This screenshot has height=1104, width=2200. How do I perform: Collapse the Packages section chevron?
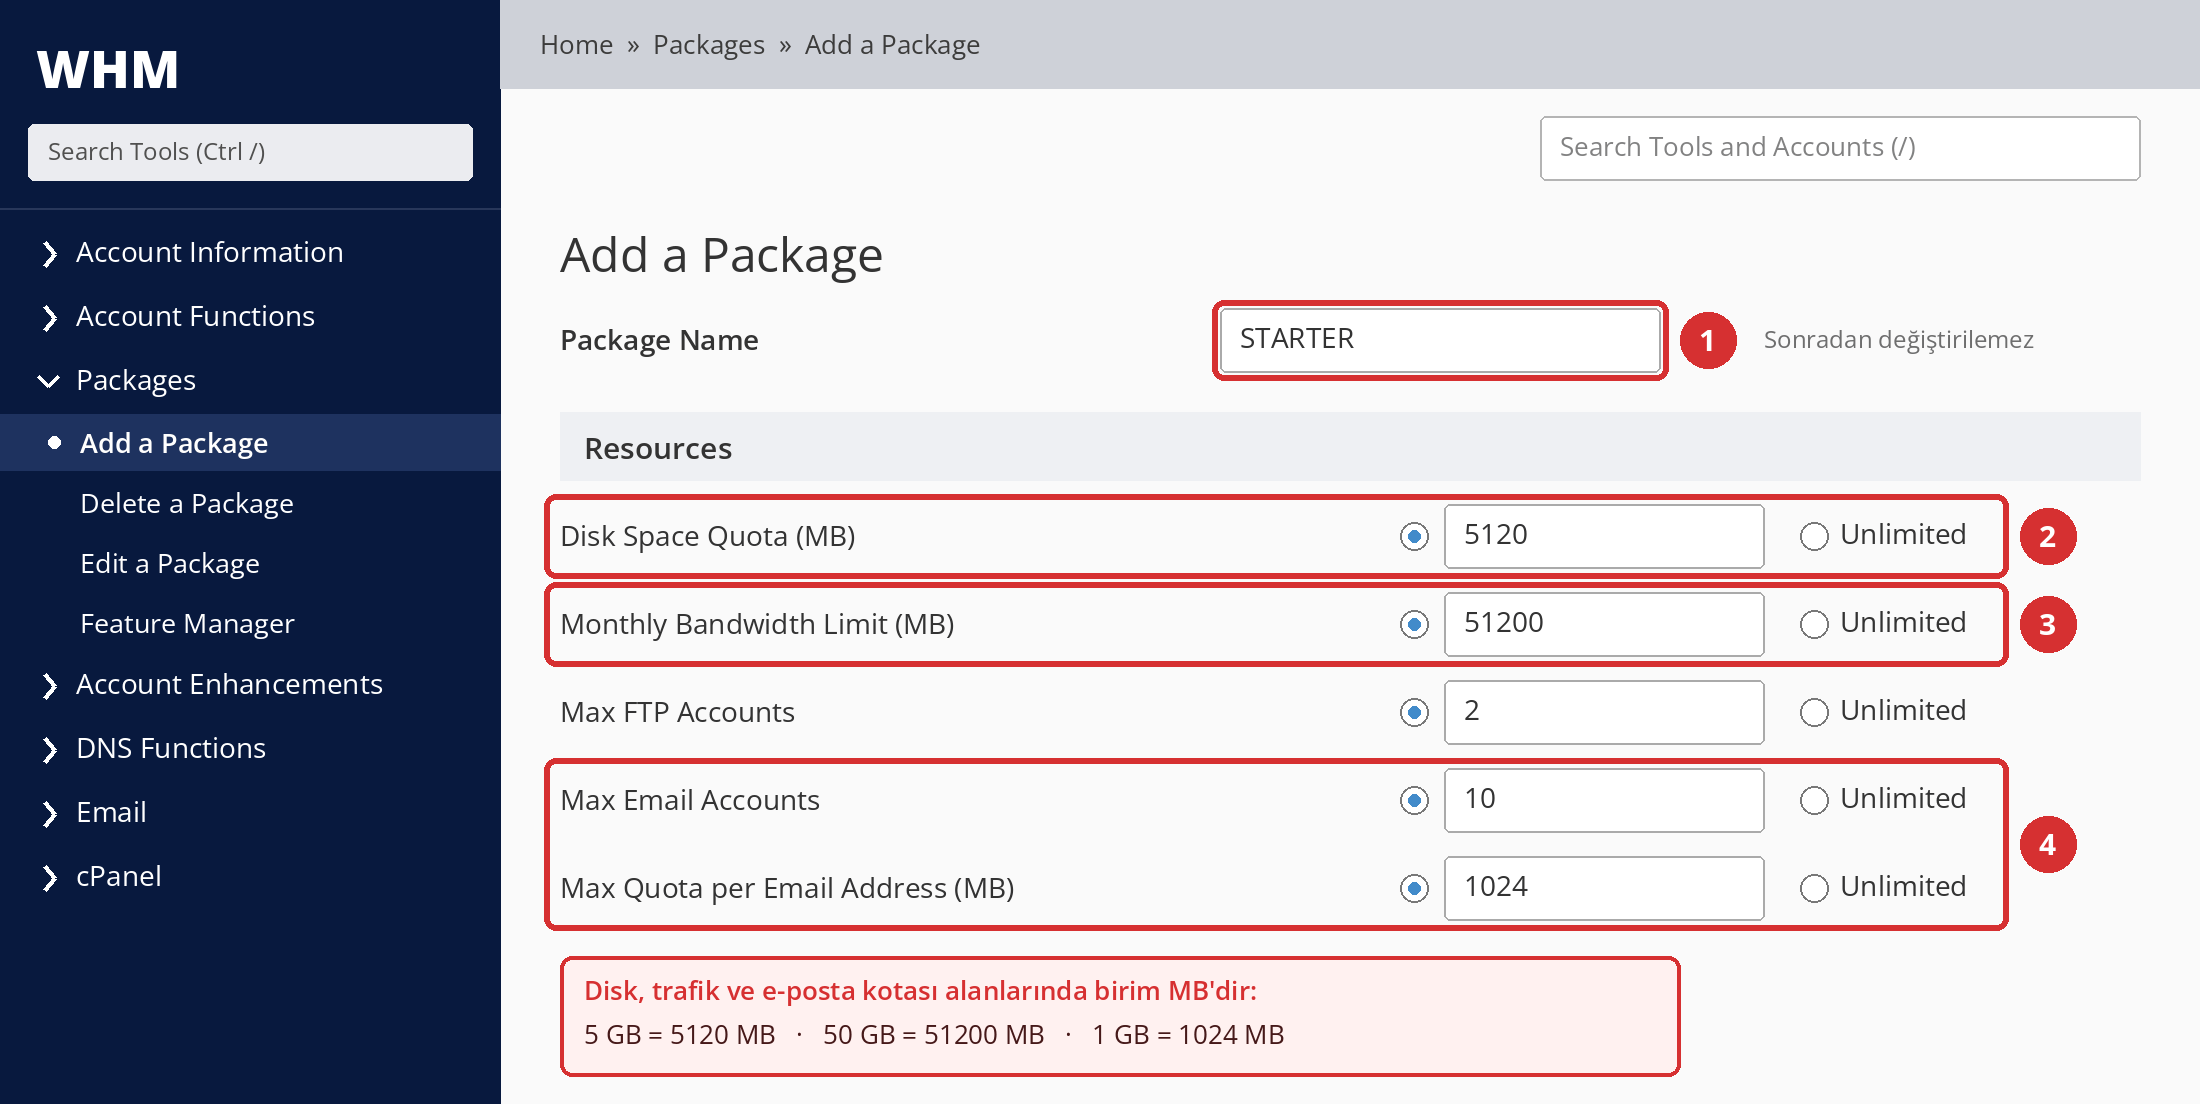click(x=48, y=381)
